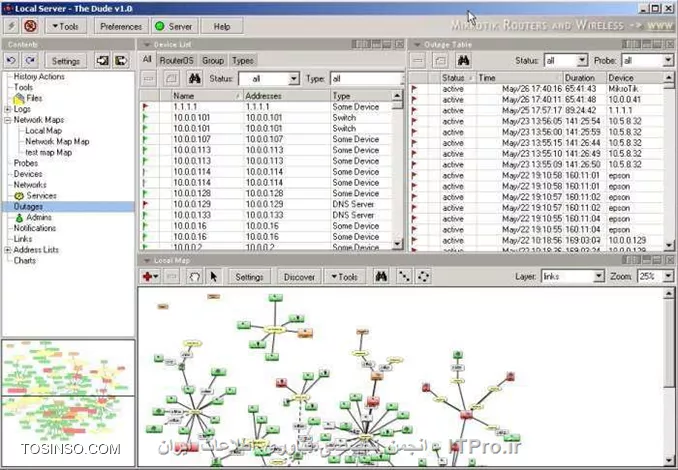Image resolution: width=678 pixels, height=470 pixels.
Task: Expand the Address Lists tree node
Action: pyautogui.click(x=7, y=250)
